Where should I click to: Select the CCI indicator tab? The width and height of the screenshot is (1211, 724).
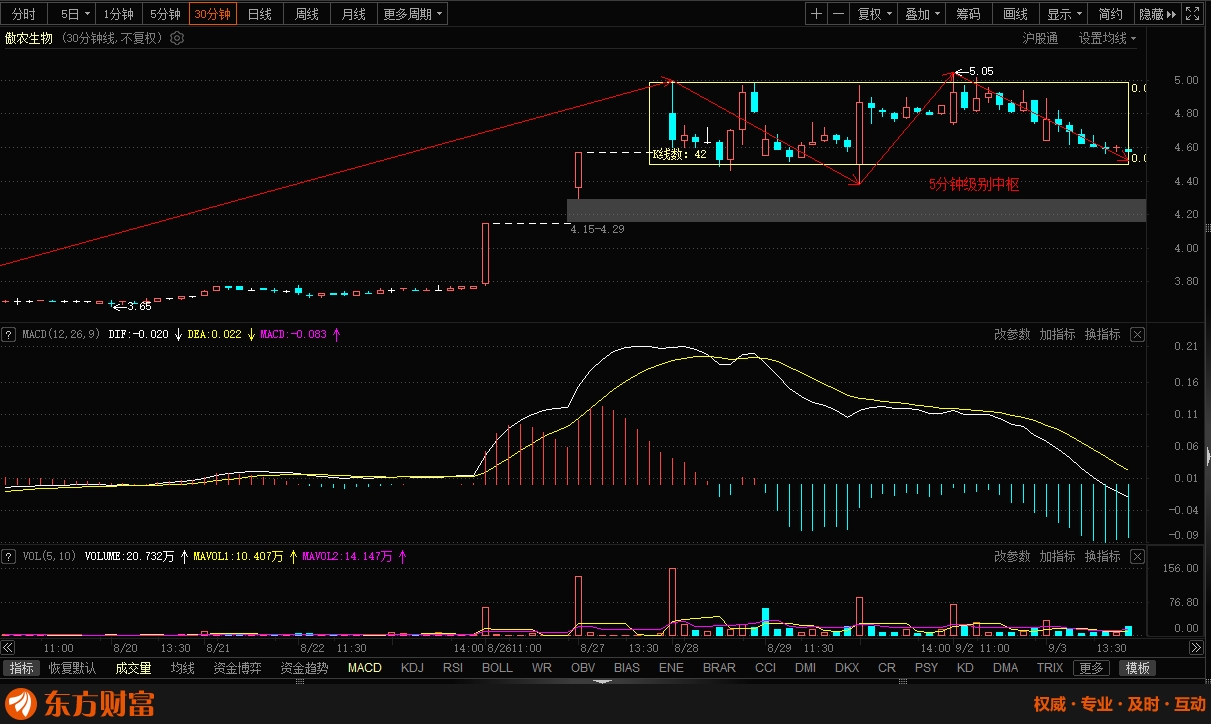[x=765, y=668]
